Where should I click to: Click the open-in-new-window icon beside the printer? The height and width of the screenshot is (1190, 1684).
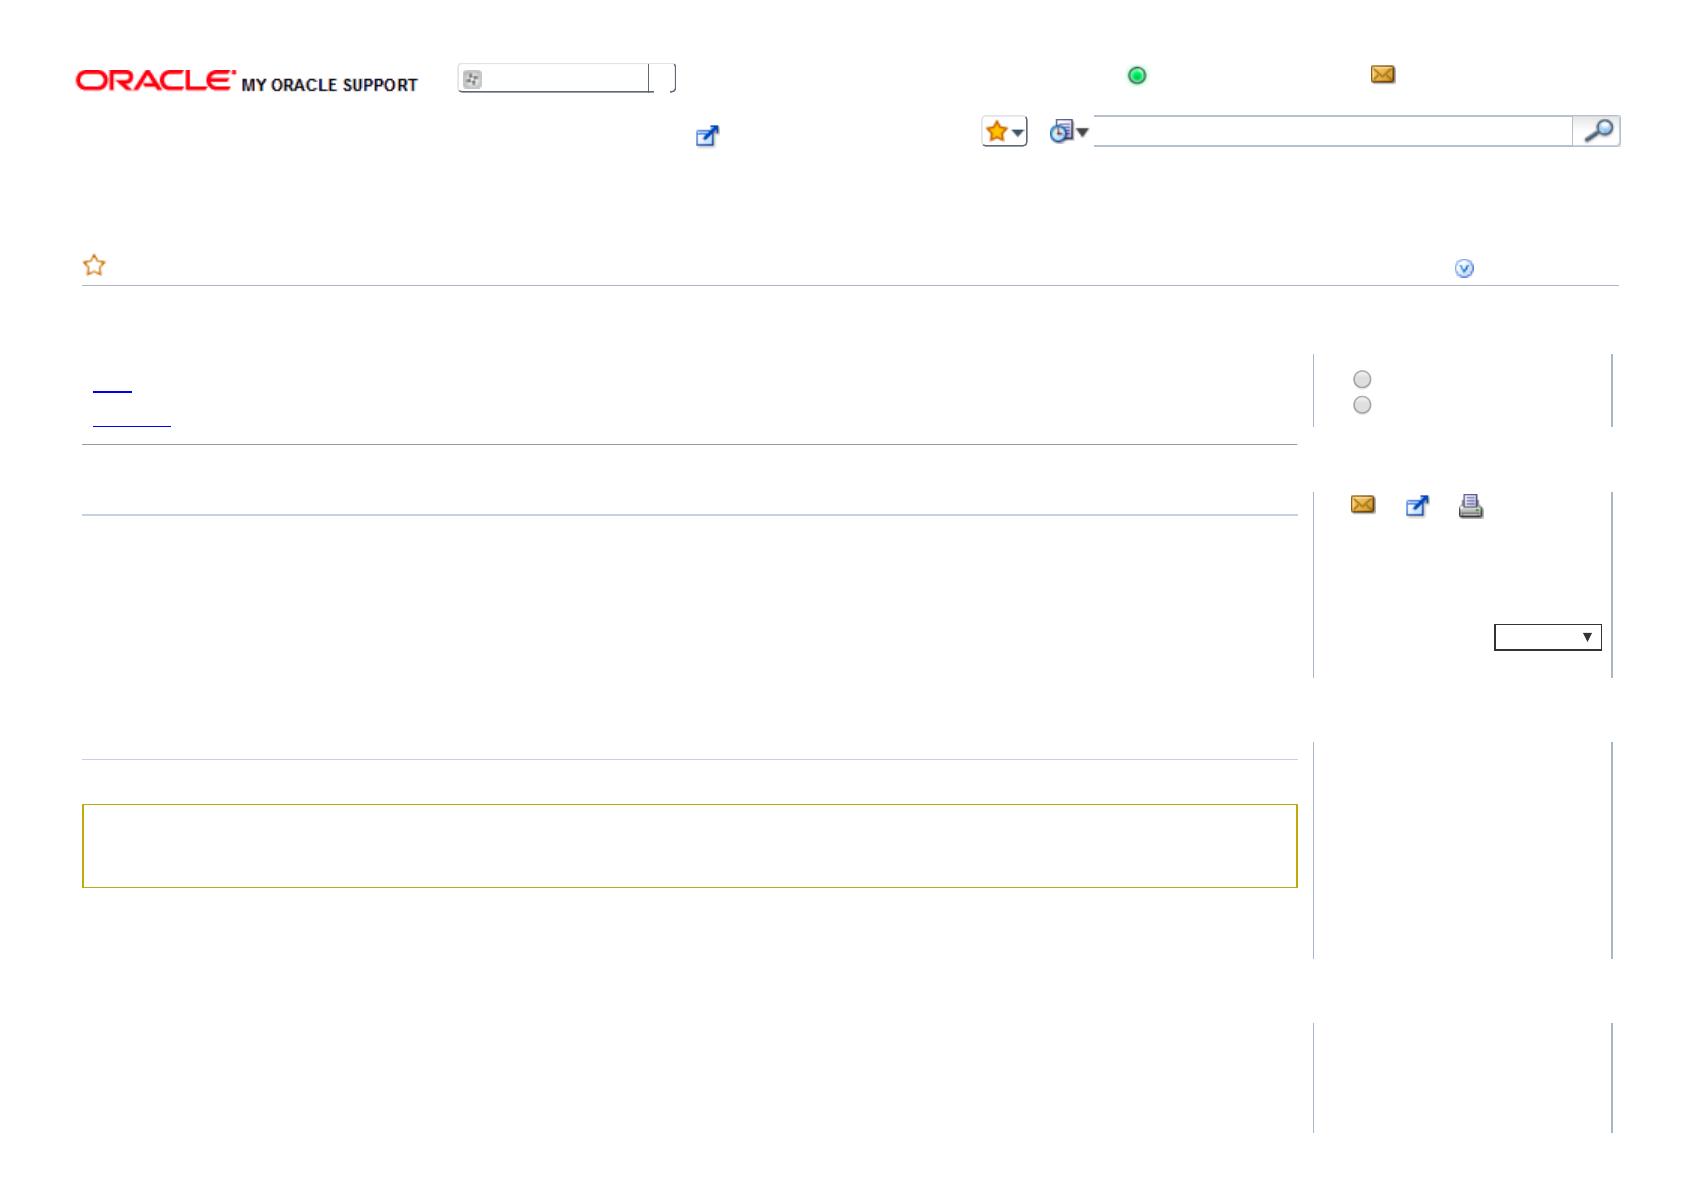(1417, 506)
